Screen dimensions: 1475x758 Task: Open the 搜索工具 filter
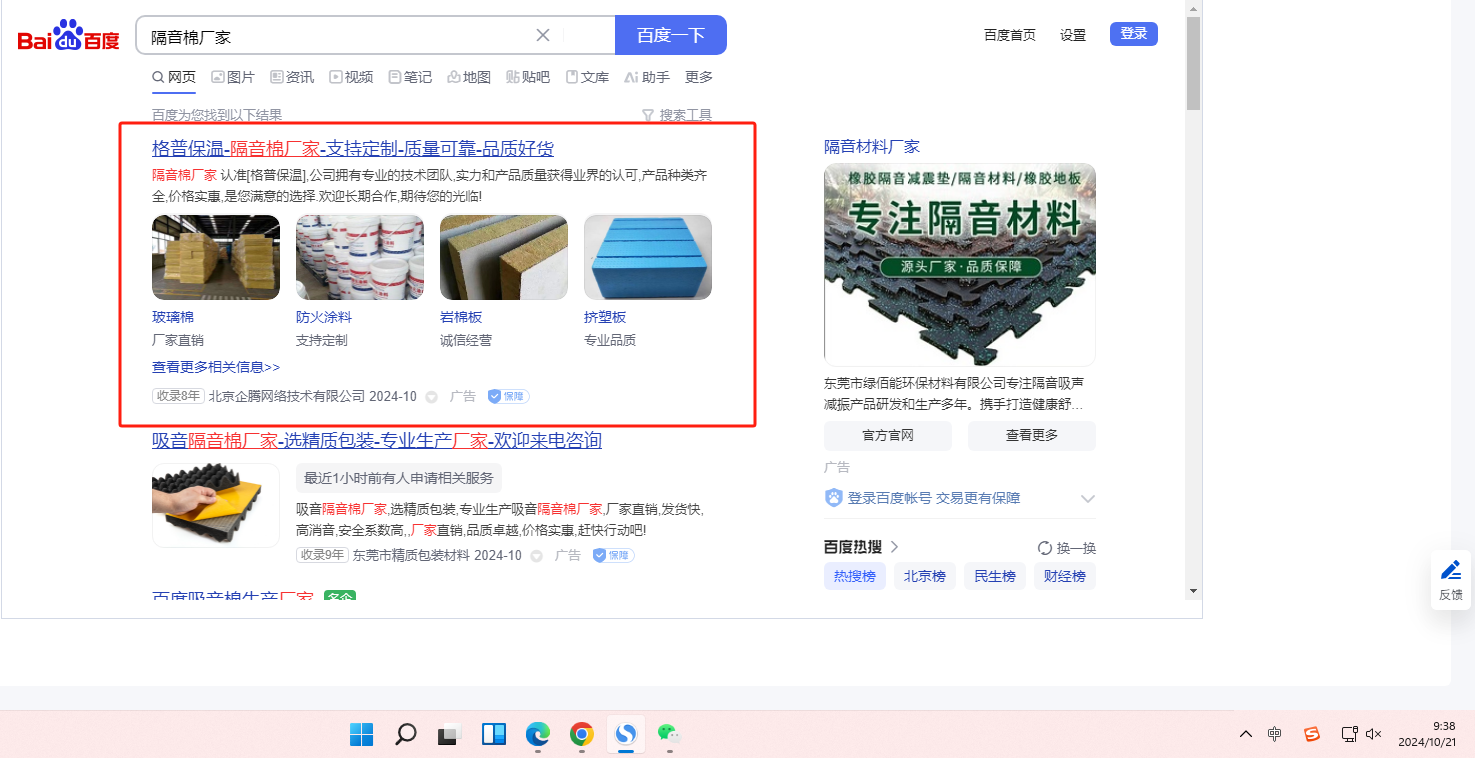tap(677, 115)
